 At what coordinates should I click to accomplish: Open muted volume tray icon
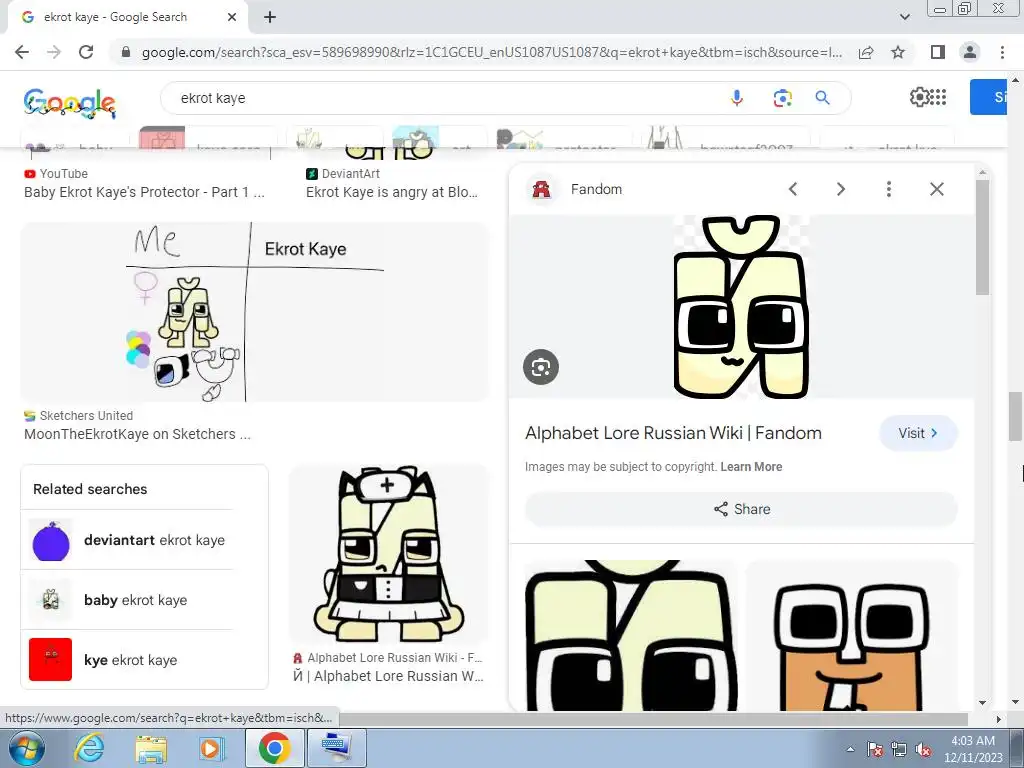(x=923, y=750)
